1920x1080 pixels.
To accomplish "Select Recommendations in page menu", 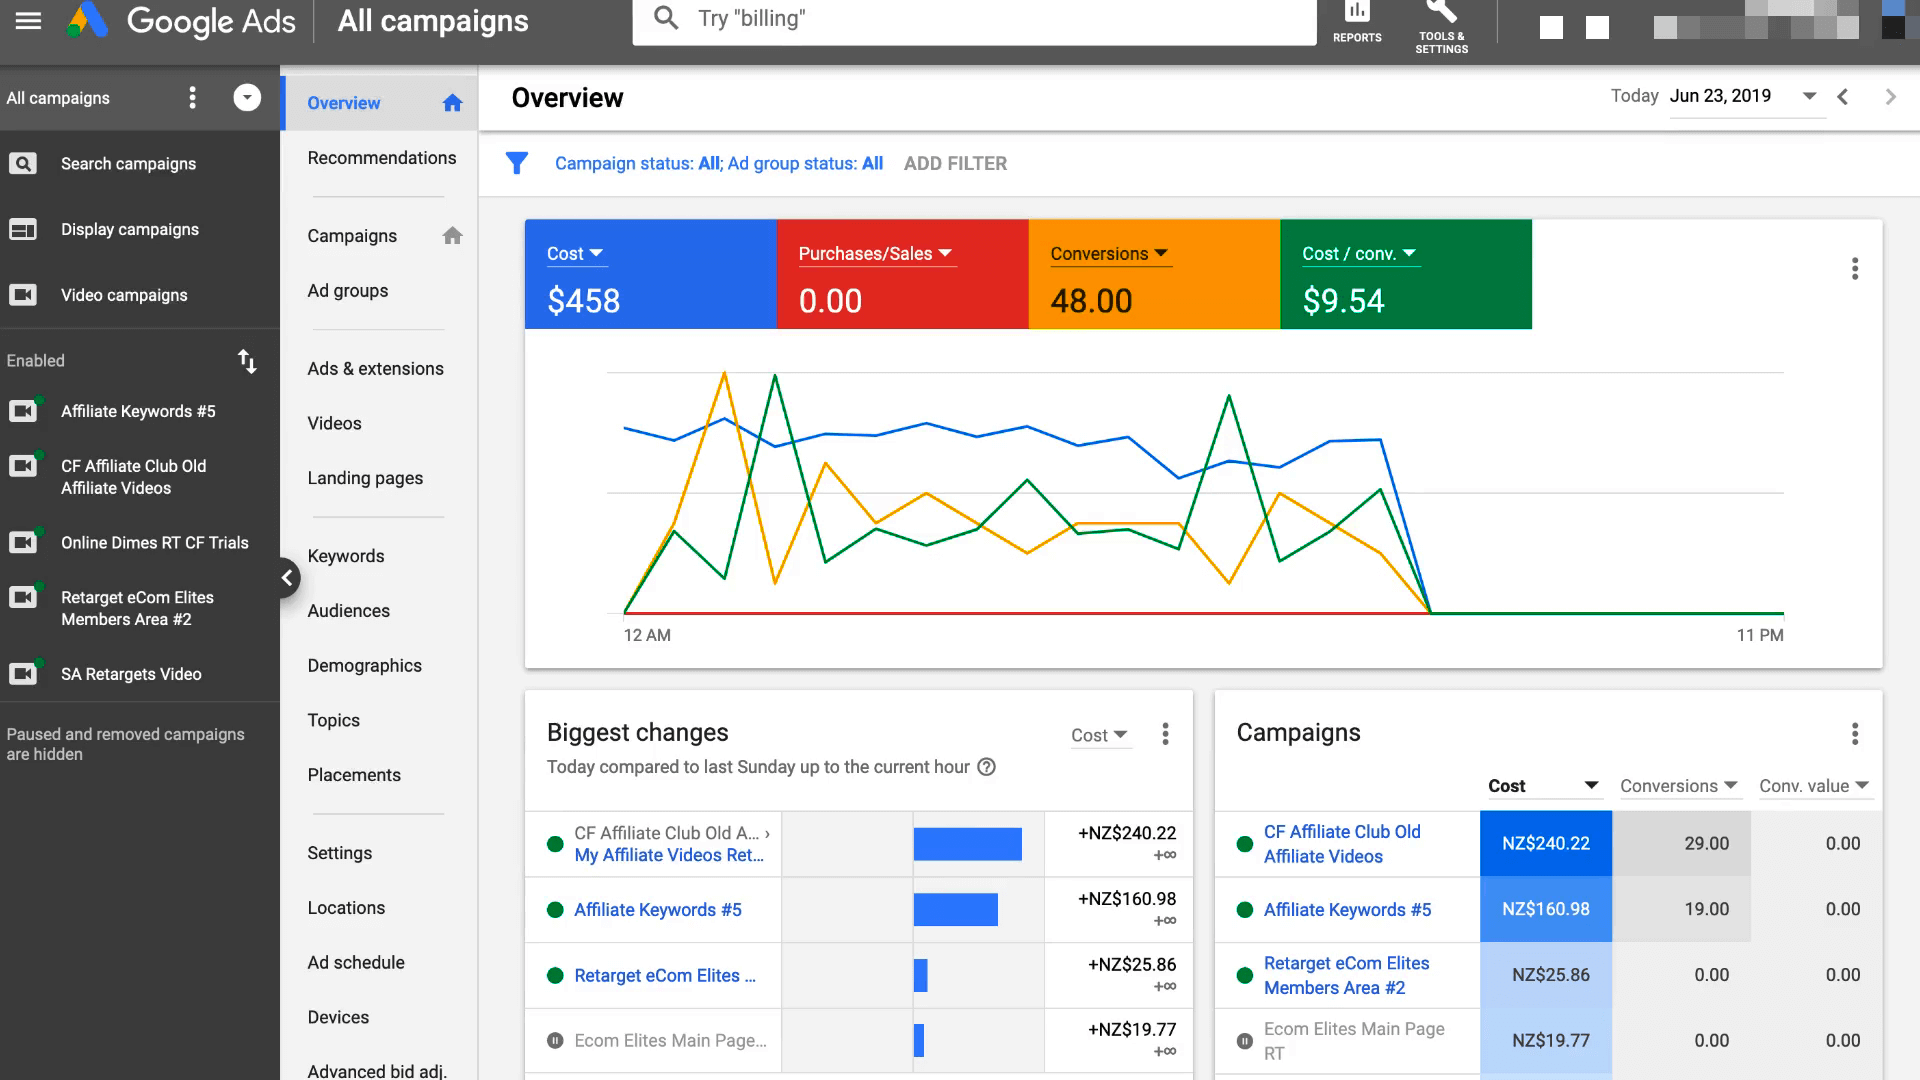I will click(x=382, y=158).
